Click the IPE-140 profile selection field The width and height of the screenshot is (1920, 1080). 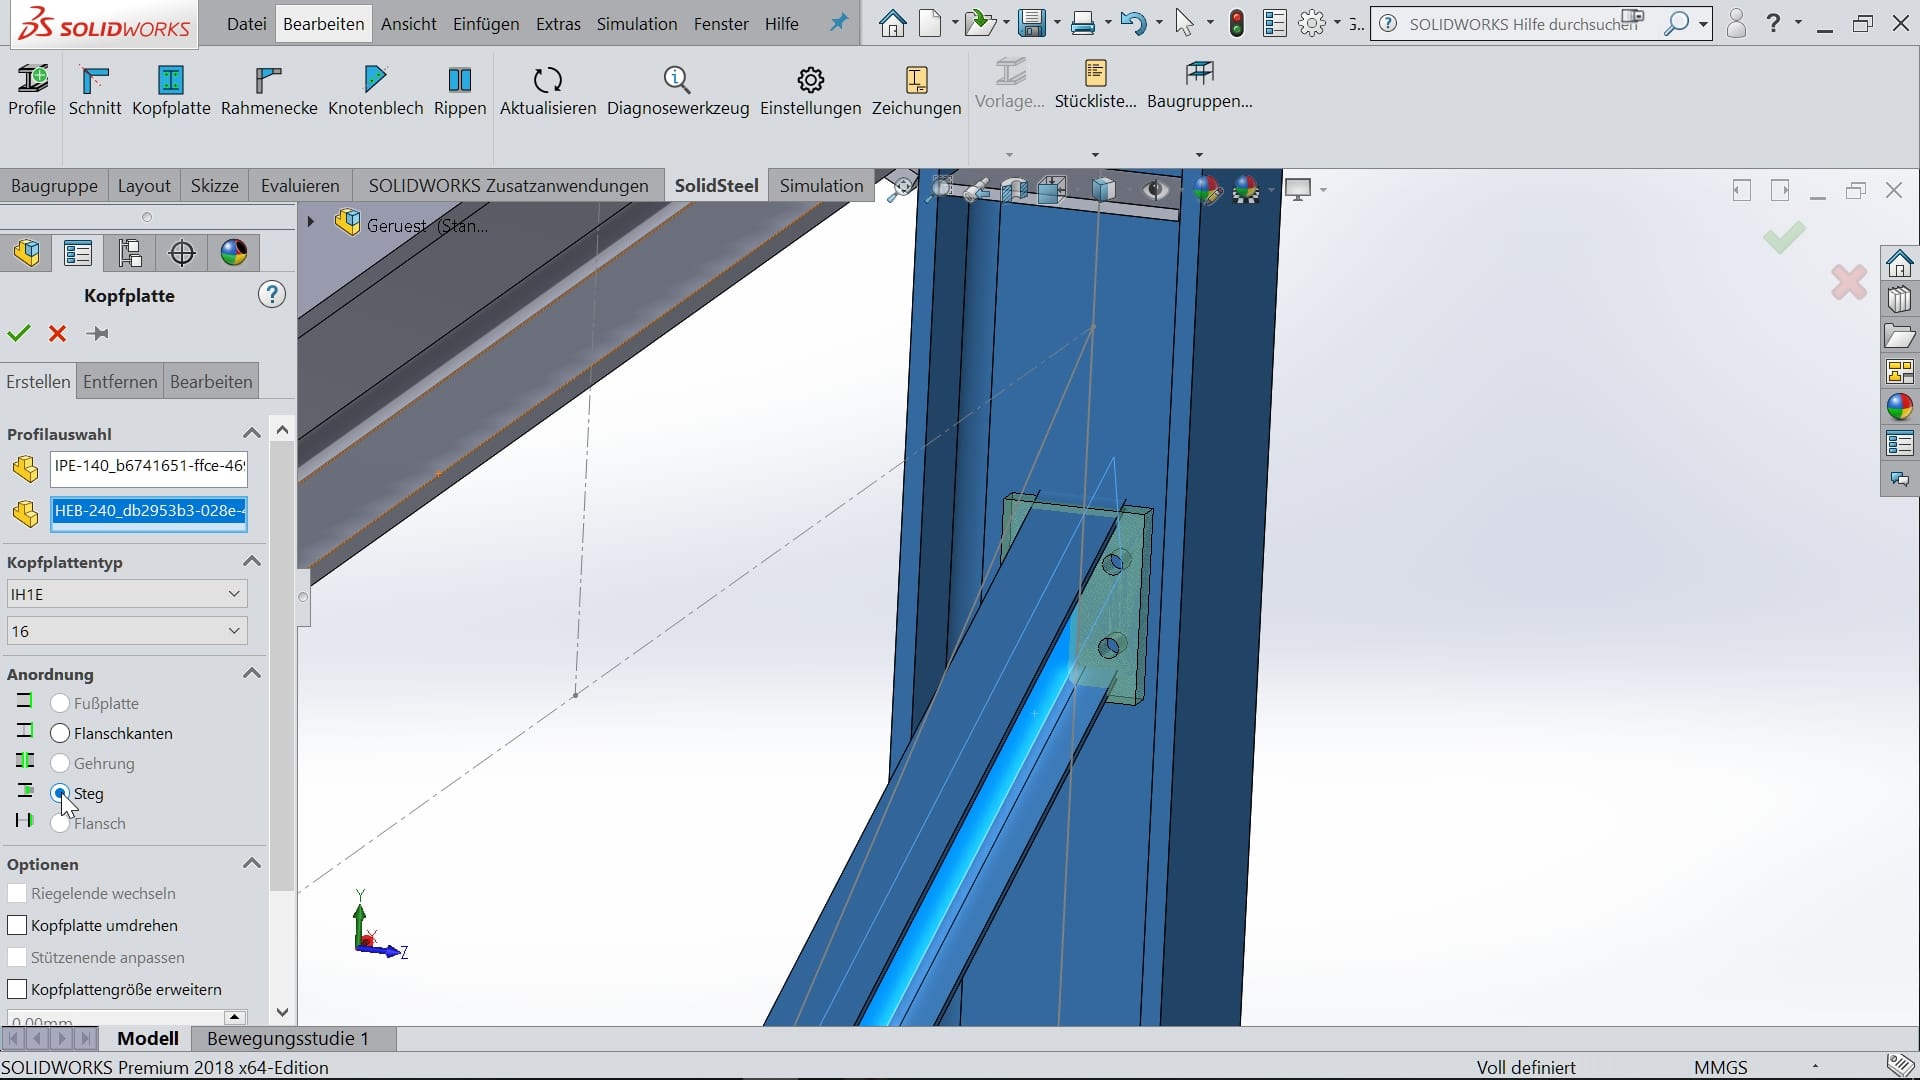point(149,467)
